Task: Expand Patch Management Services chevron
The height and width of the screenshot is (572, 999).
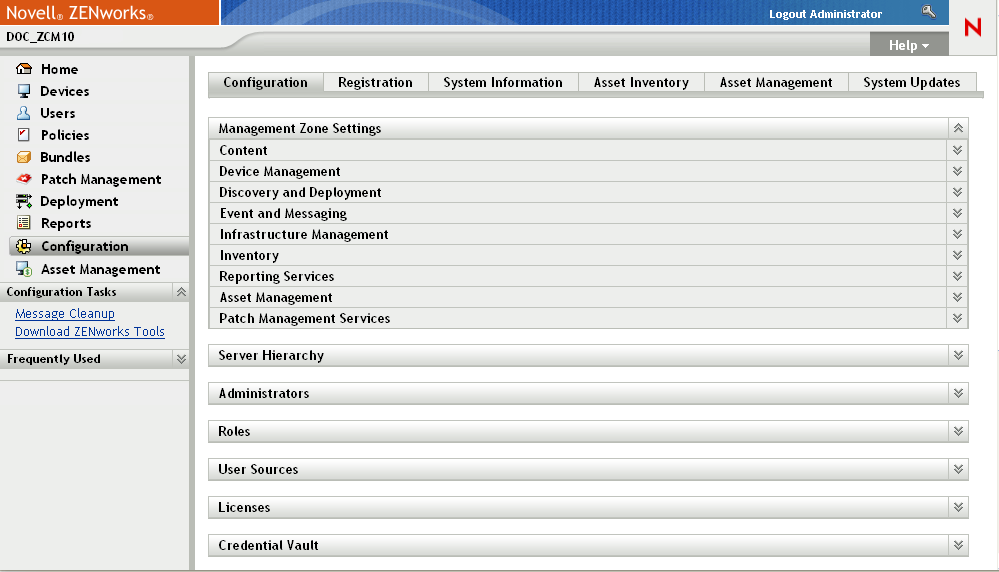Action: click(x=957, y=318)
